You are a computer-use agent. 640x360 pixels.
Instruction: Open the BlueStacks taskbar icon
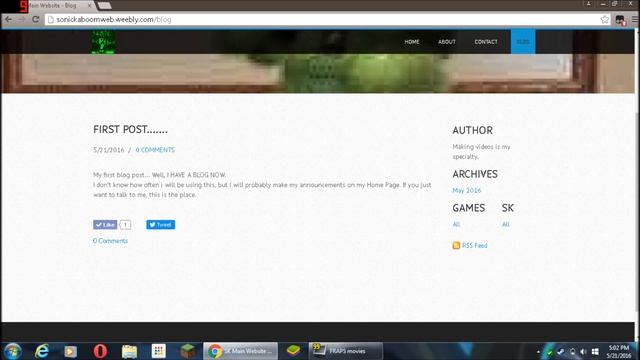click(293, 351)
